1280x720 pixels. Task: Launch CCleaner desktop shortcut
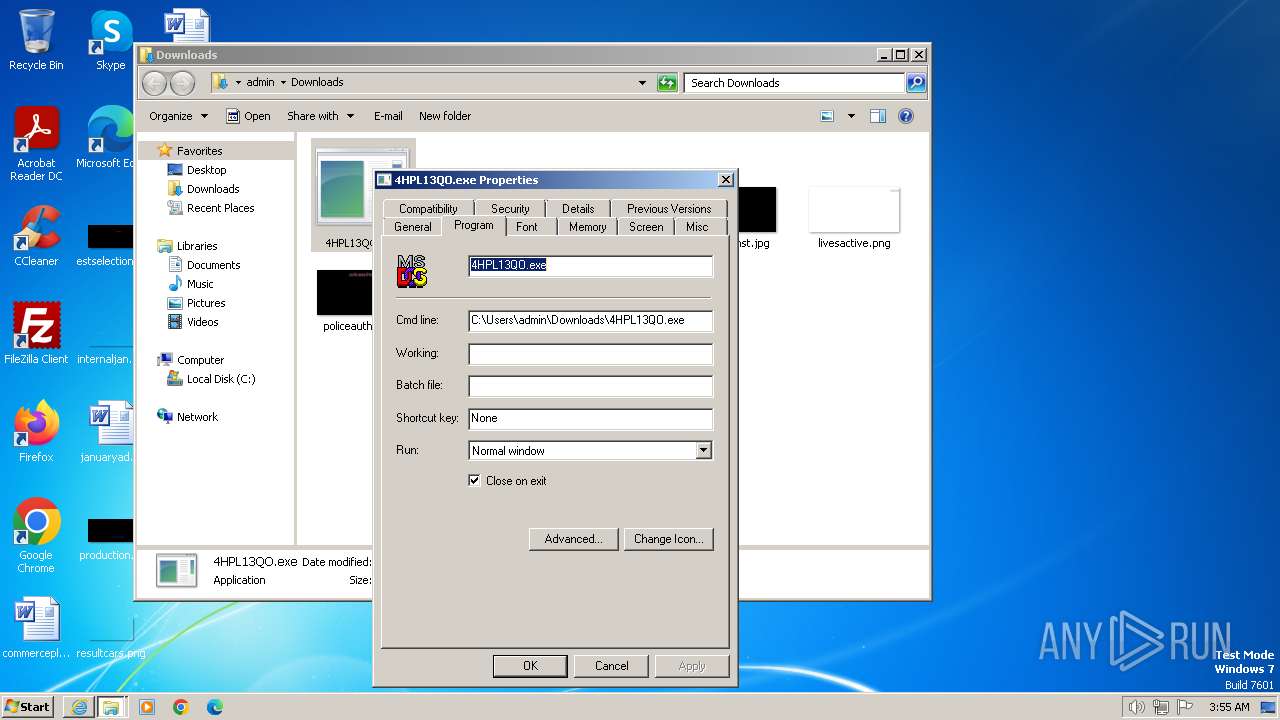coord(36,235)
